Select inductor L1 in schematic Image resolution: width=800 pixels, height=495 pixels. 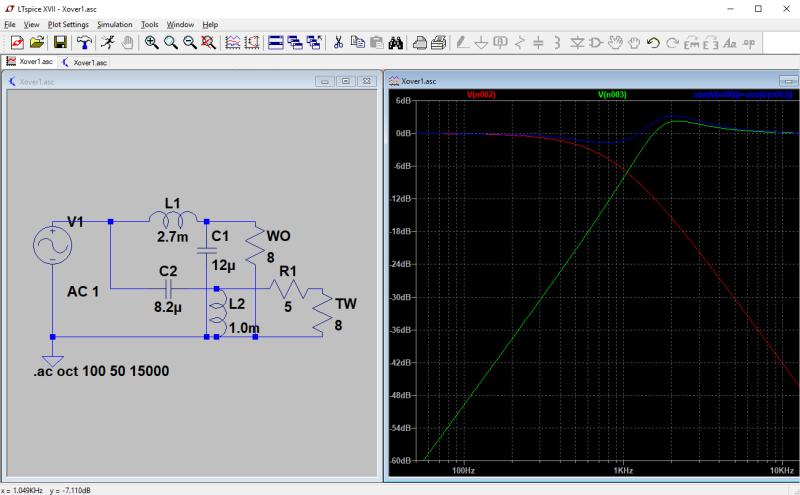tap(172, 219)
